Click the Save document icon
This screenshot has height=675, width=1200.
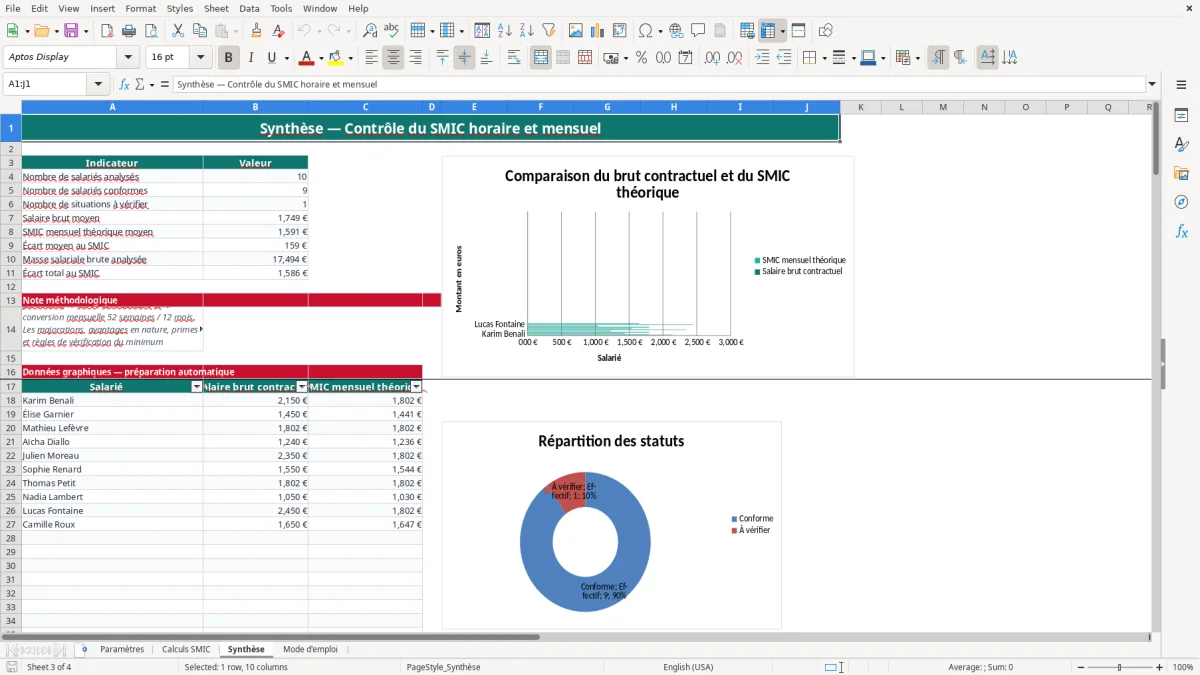71,31
